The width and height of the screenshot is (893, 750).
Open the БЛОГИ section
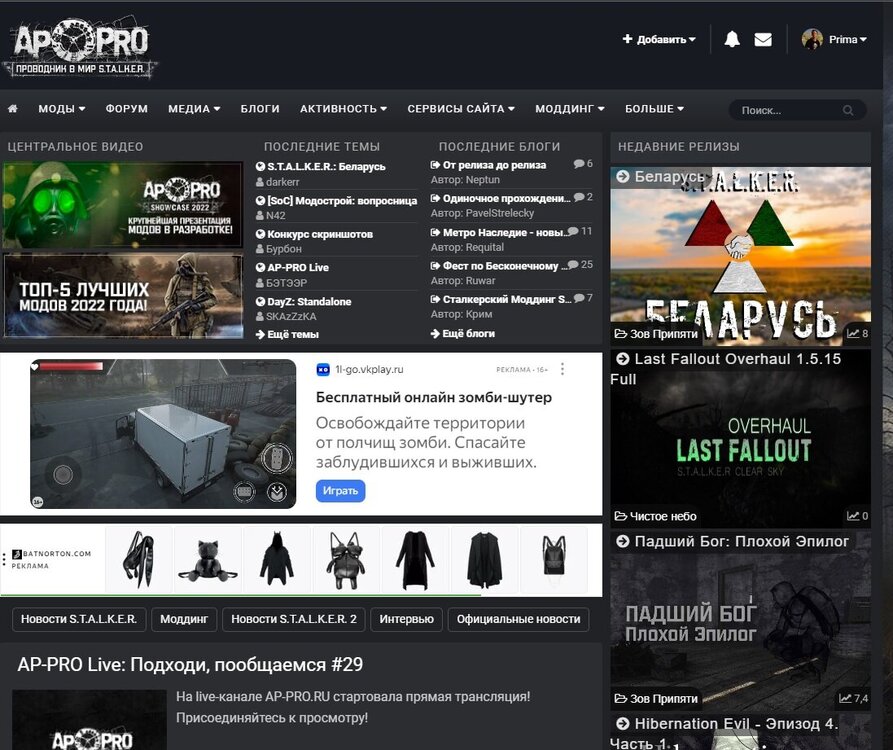(x=260, y=108)
